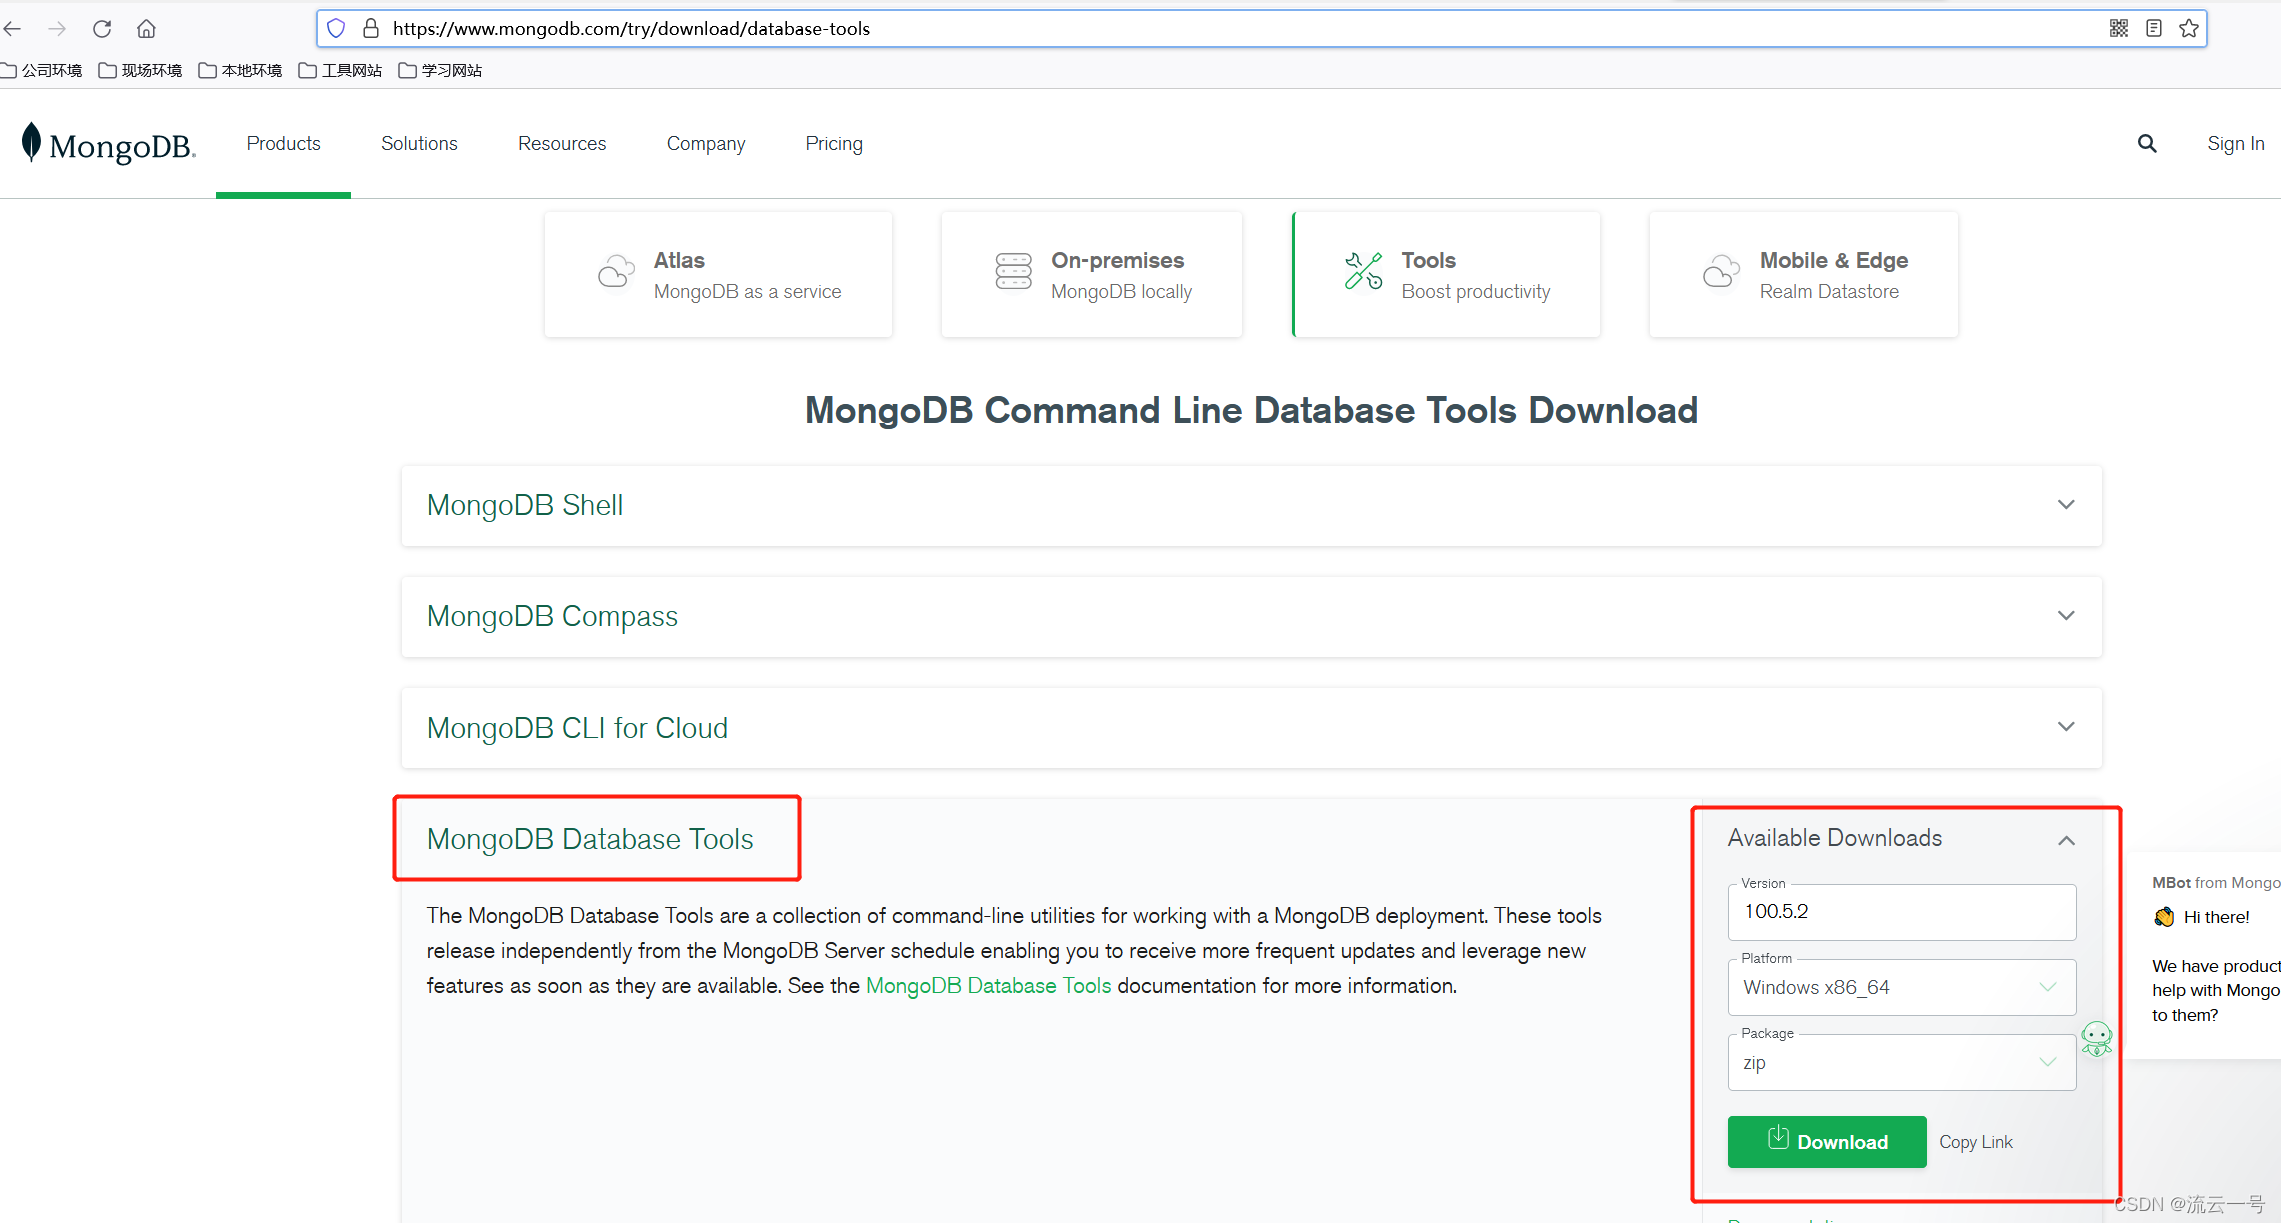This screenshot has width=2281, height=1223.
Task: Click the Mobile & Edge cloud icon
Action: pyautogui.click(x=1721, y=272)
